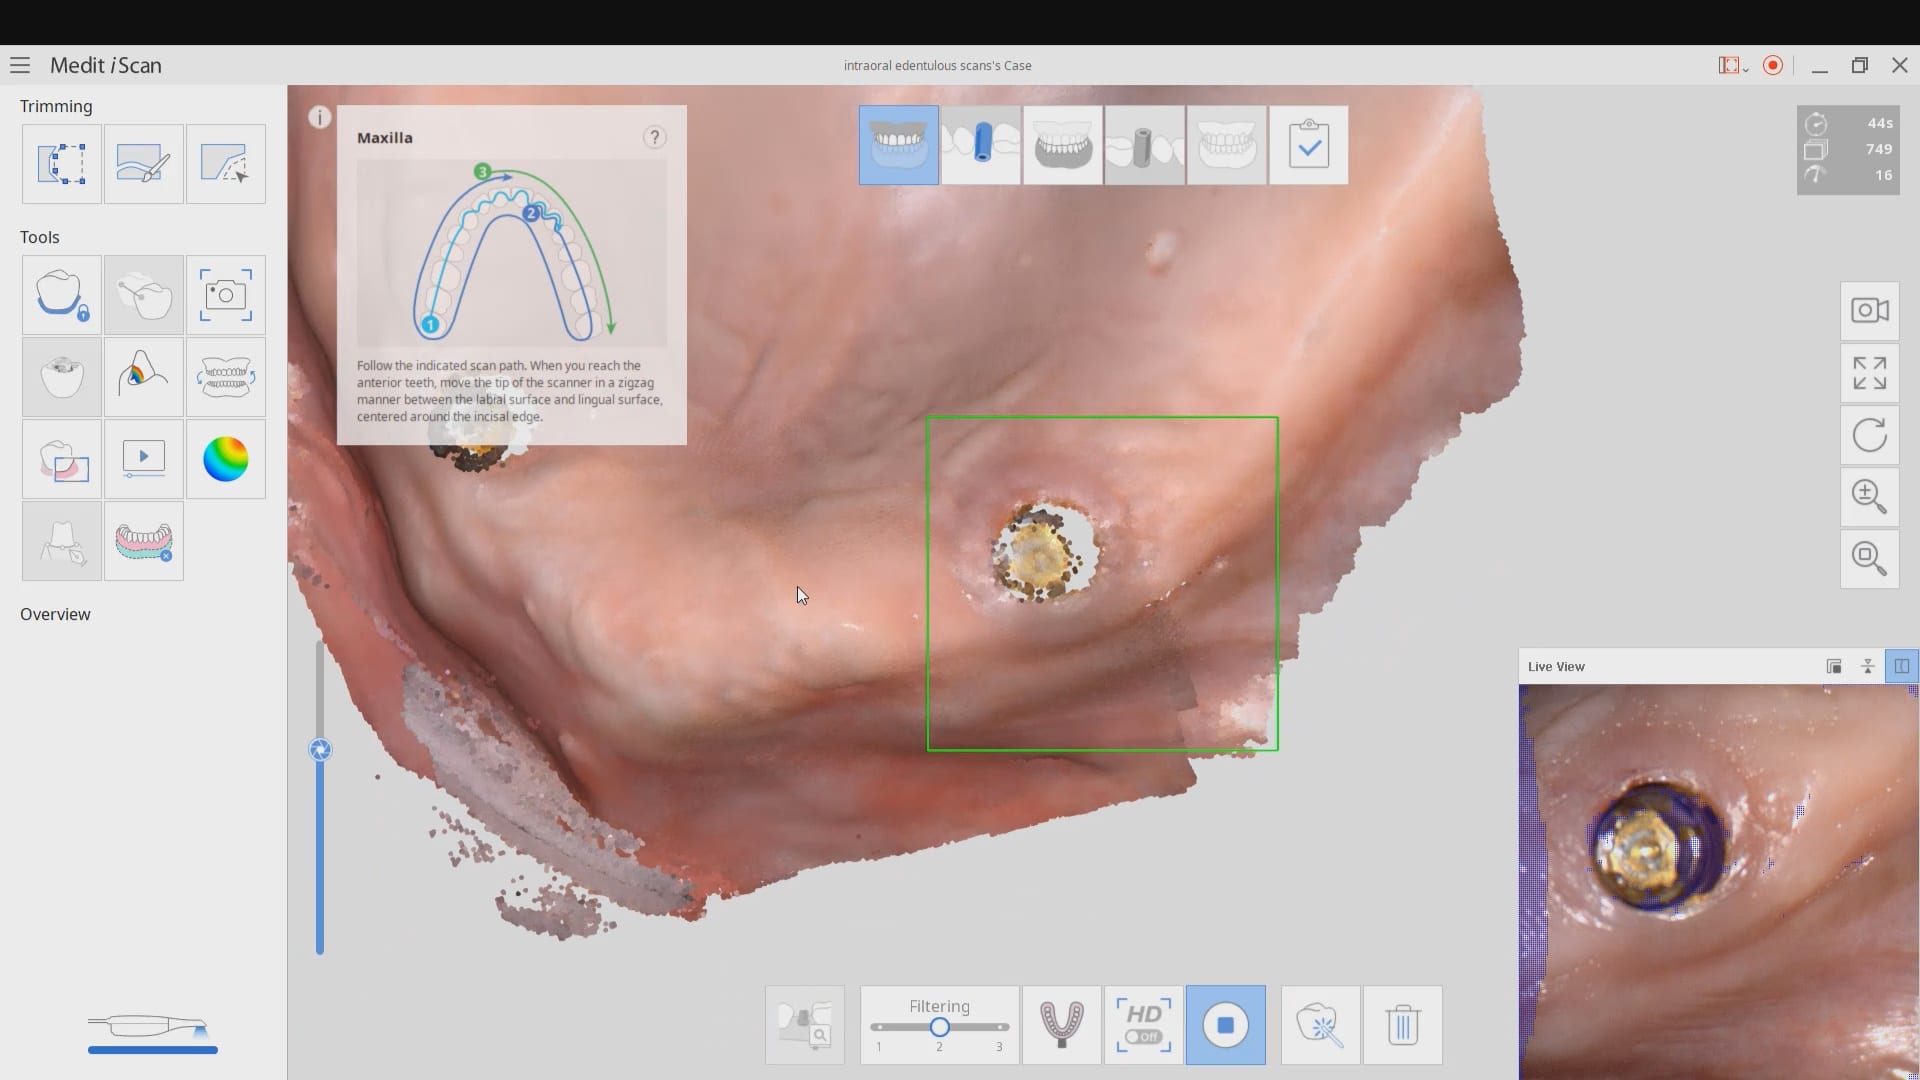Click the red record button in title bar
1920x1080 pixels.
(x=1773, y=66)
